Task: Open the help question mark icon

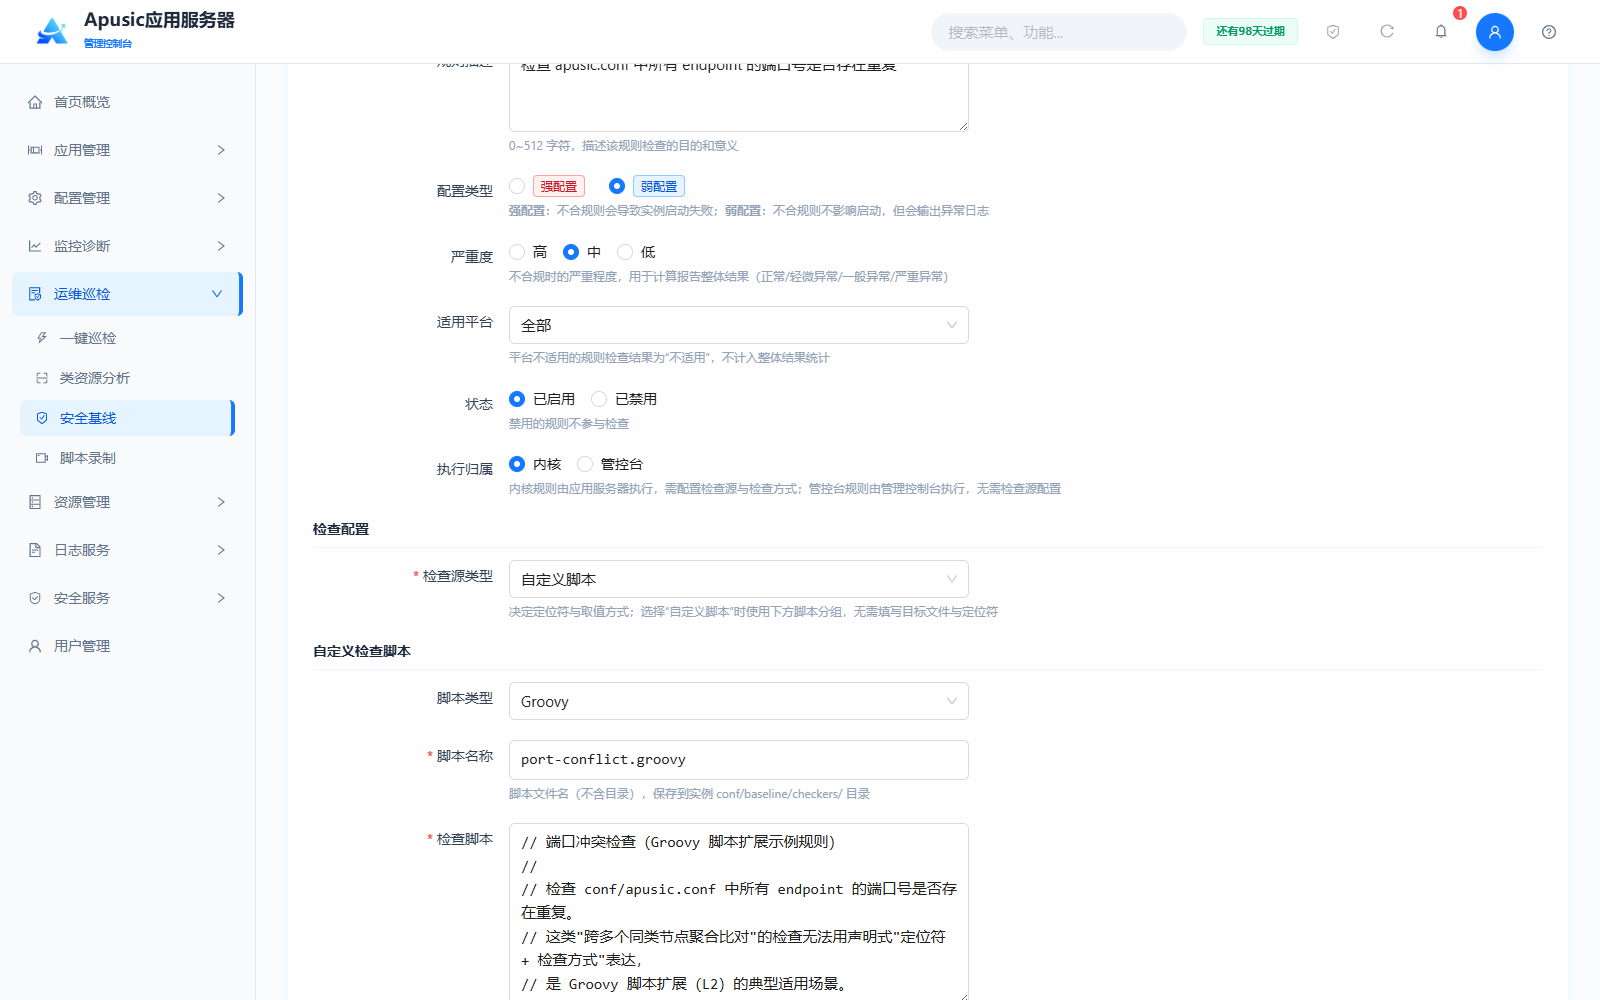Action: tap(1549, 32)
